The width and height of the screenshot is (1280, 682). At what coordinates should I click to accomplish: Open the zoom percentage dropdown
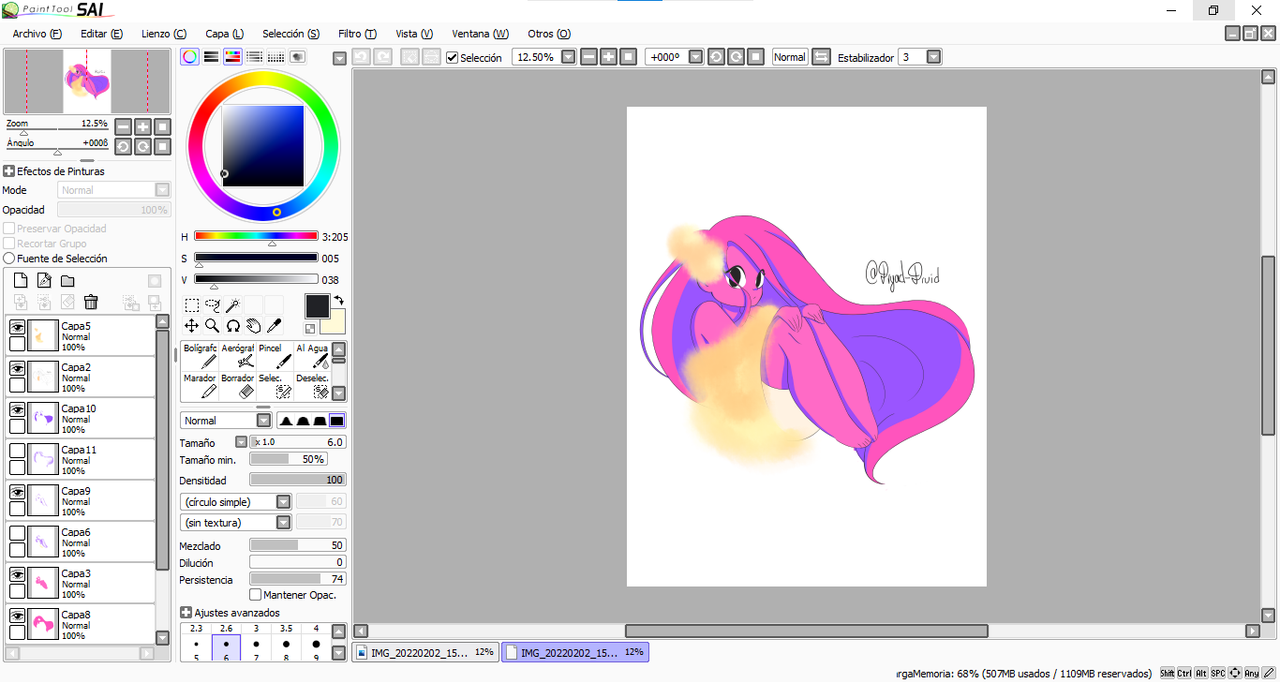[568, 57]
